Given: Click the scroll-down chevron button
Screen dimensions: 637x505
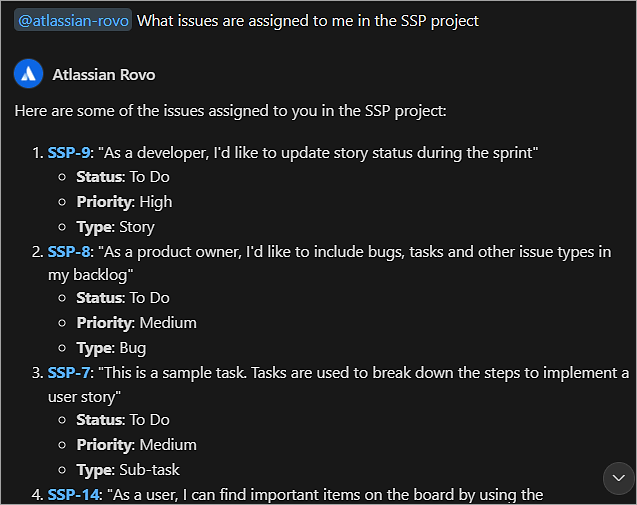Looking at the screenshot, I should point(619,479).
